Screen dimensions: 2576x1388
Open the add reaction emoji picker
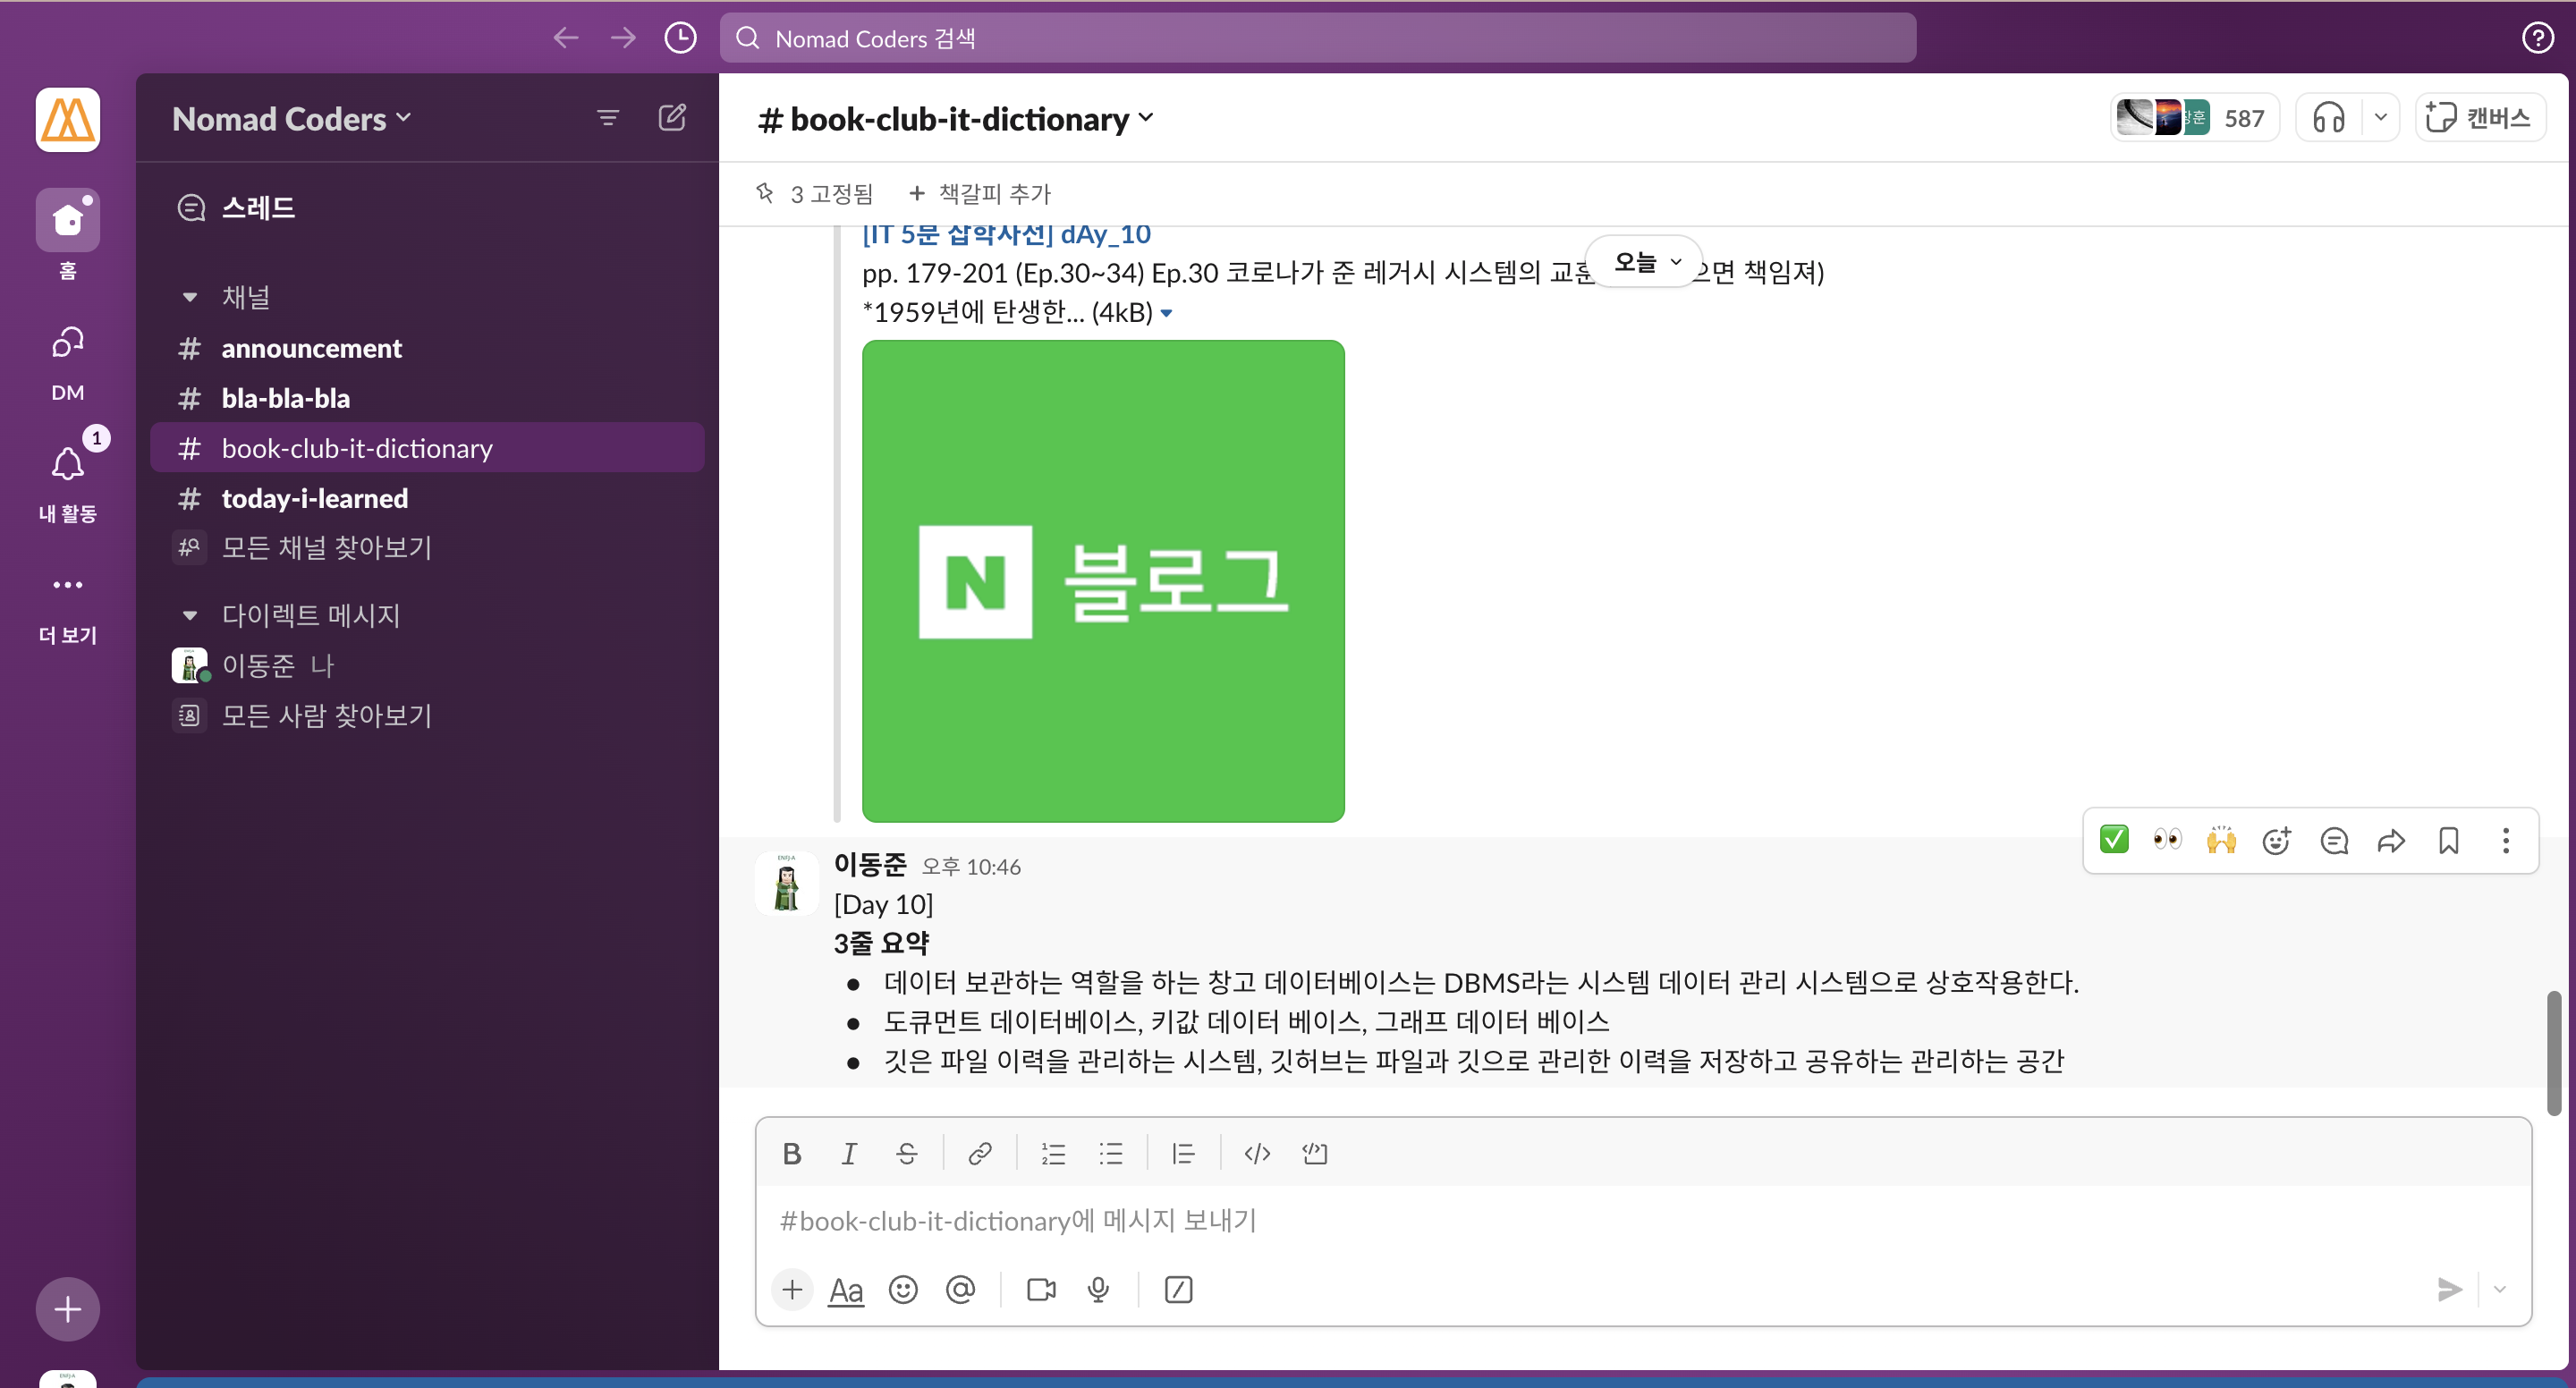(2277, 840)
